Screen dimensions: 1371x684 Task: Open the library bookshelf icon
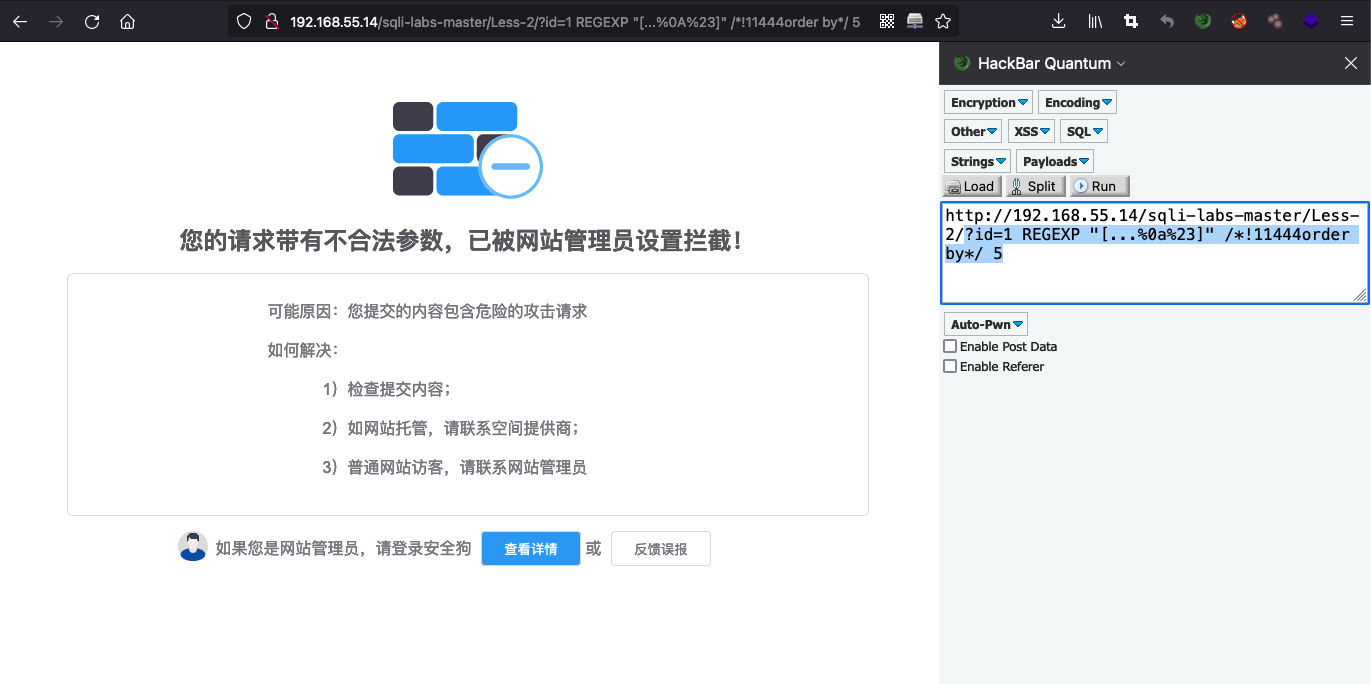tap(1095, 21)
